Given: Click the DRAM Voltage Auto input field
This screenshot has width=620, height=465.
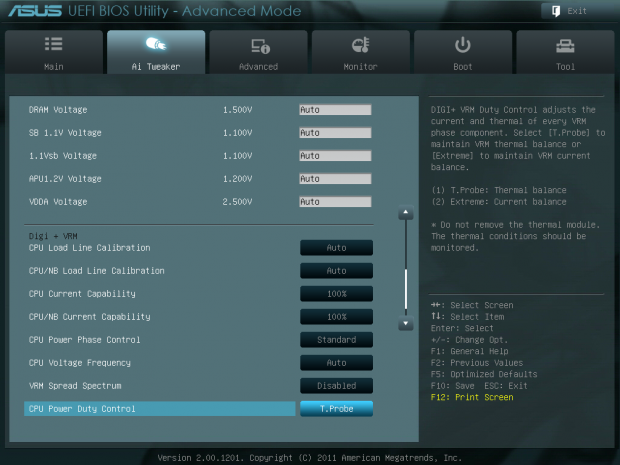Looking at the screenshot, I should [x=335, y=110].
